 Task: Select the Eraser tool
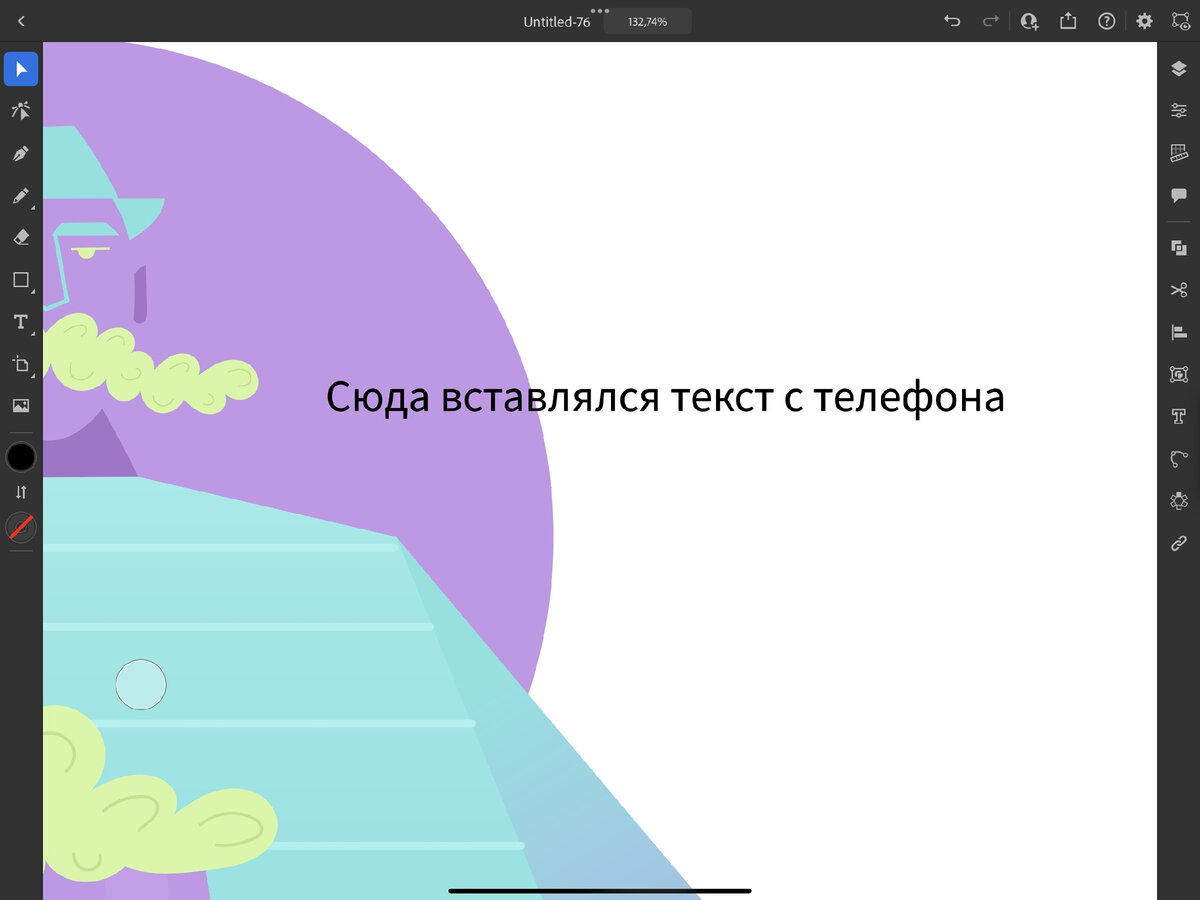tap(21, 237)
